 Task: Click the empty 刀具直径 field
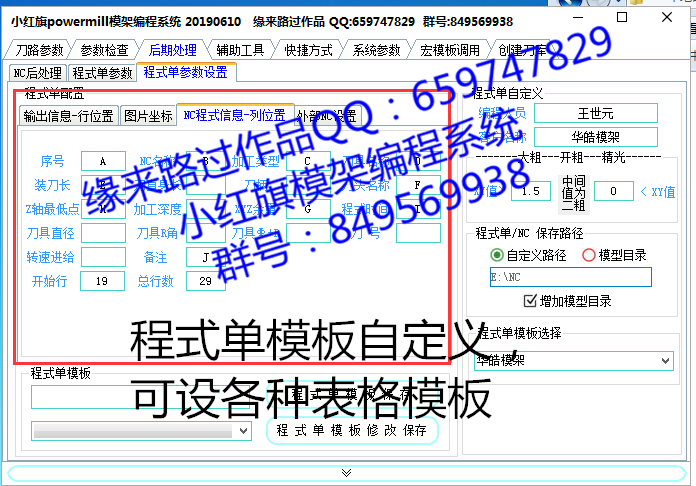coord(103,233)
